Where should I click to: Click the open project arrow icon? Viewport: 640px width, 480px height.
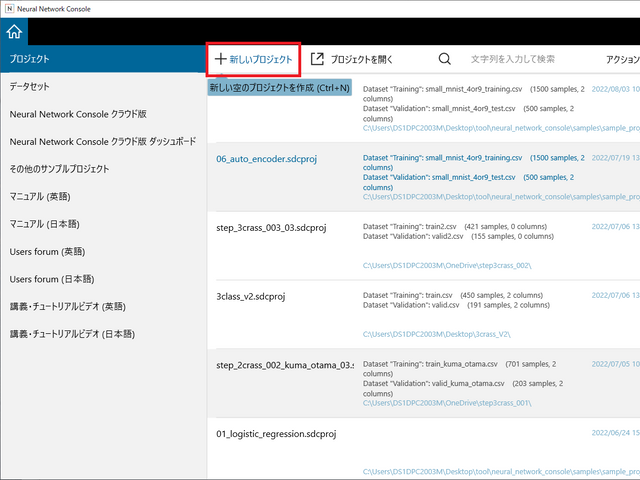317,60
